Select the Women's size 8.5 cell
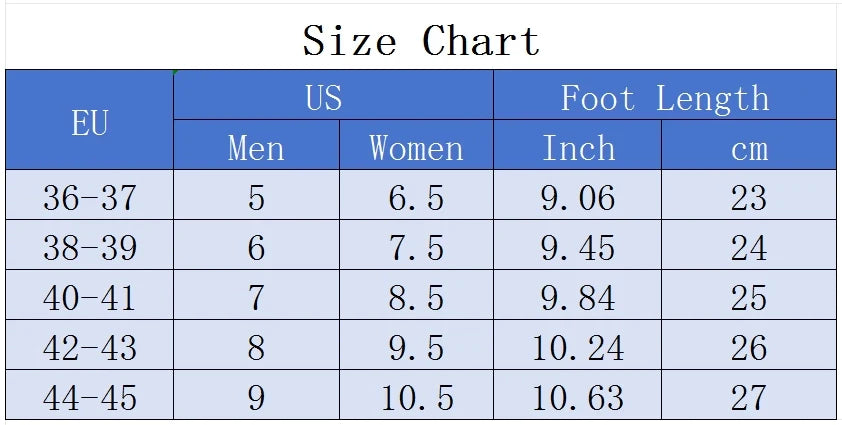The image size is (842, 425). (x=416, y=298)
